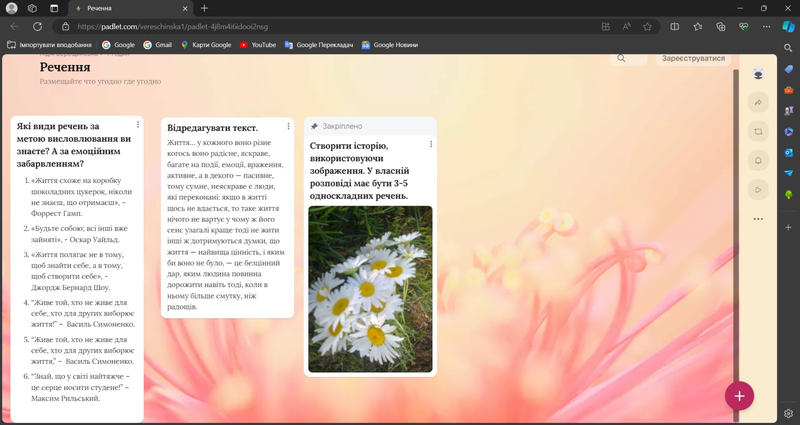
Task: Open the Edge profile avatar
Action: 11,8
